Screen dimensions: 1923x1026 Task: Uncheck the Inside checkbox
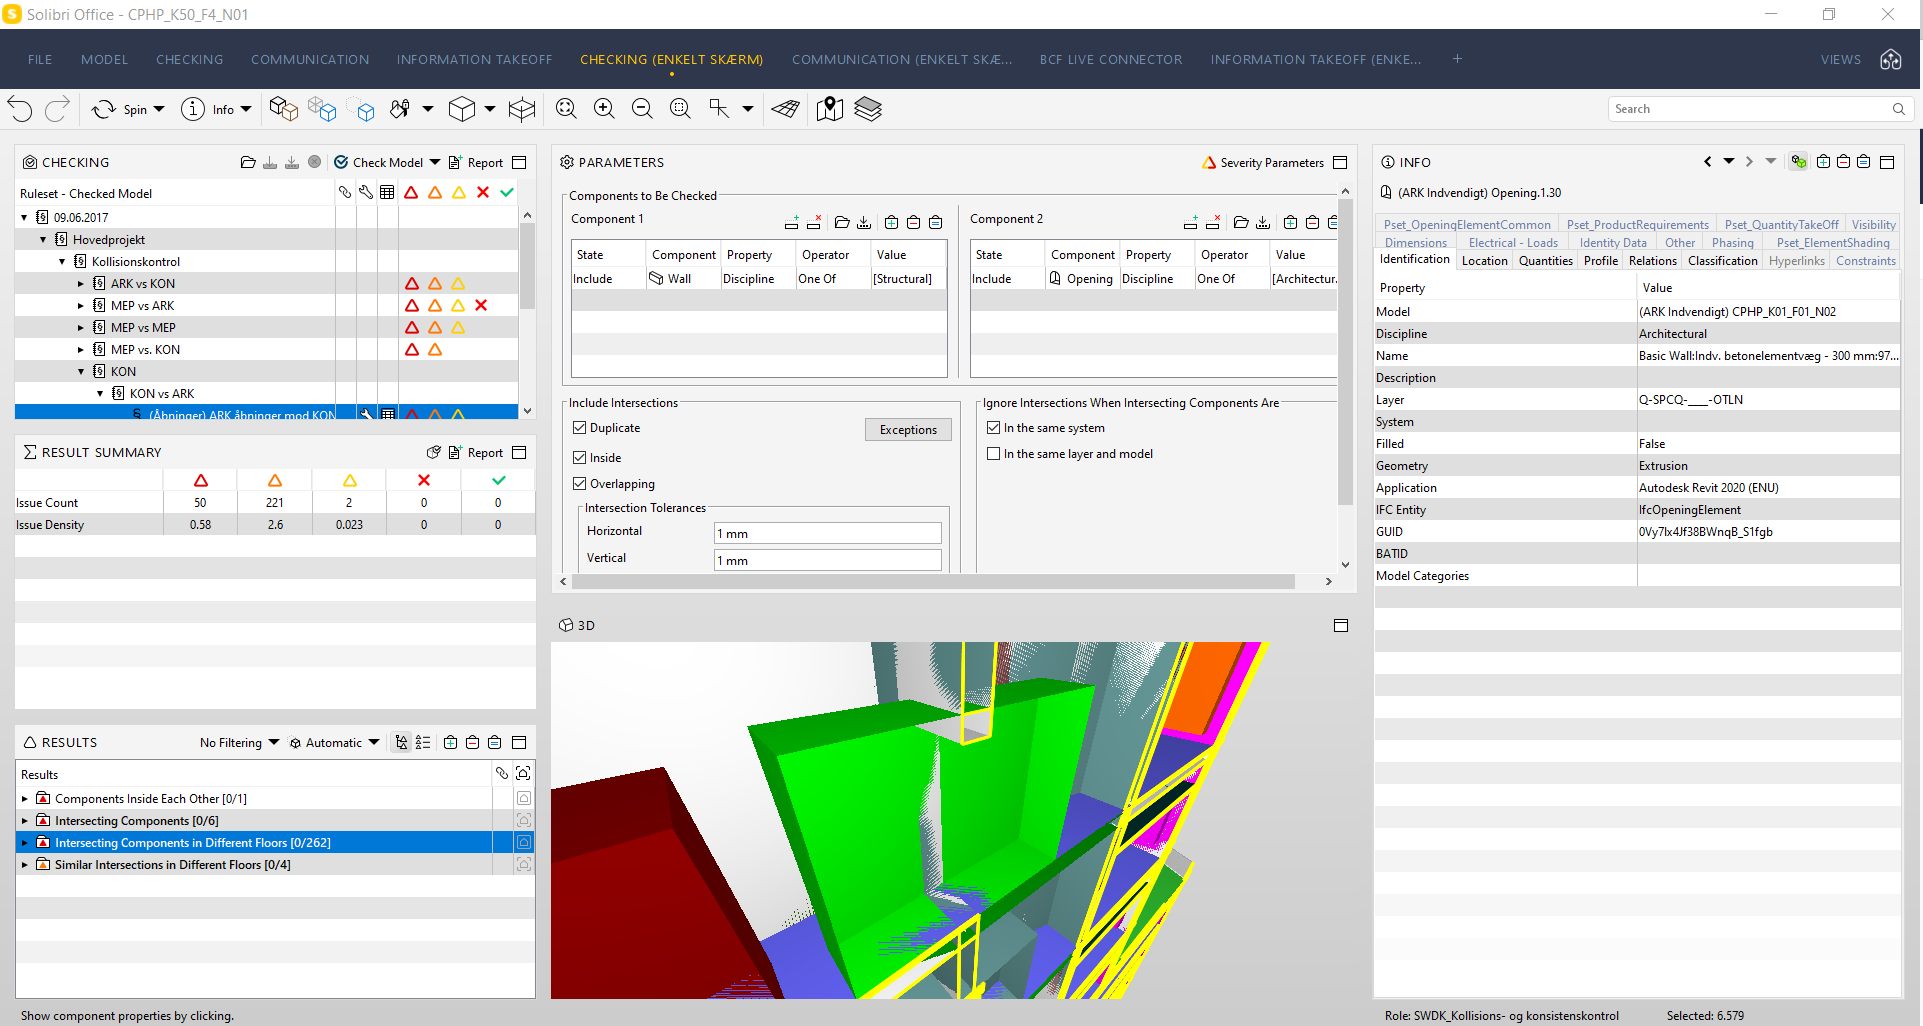[x=579, y=457]
